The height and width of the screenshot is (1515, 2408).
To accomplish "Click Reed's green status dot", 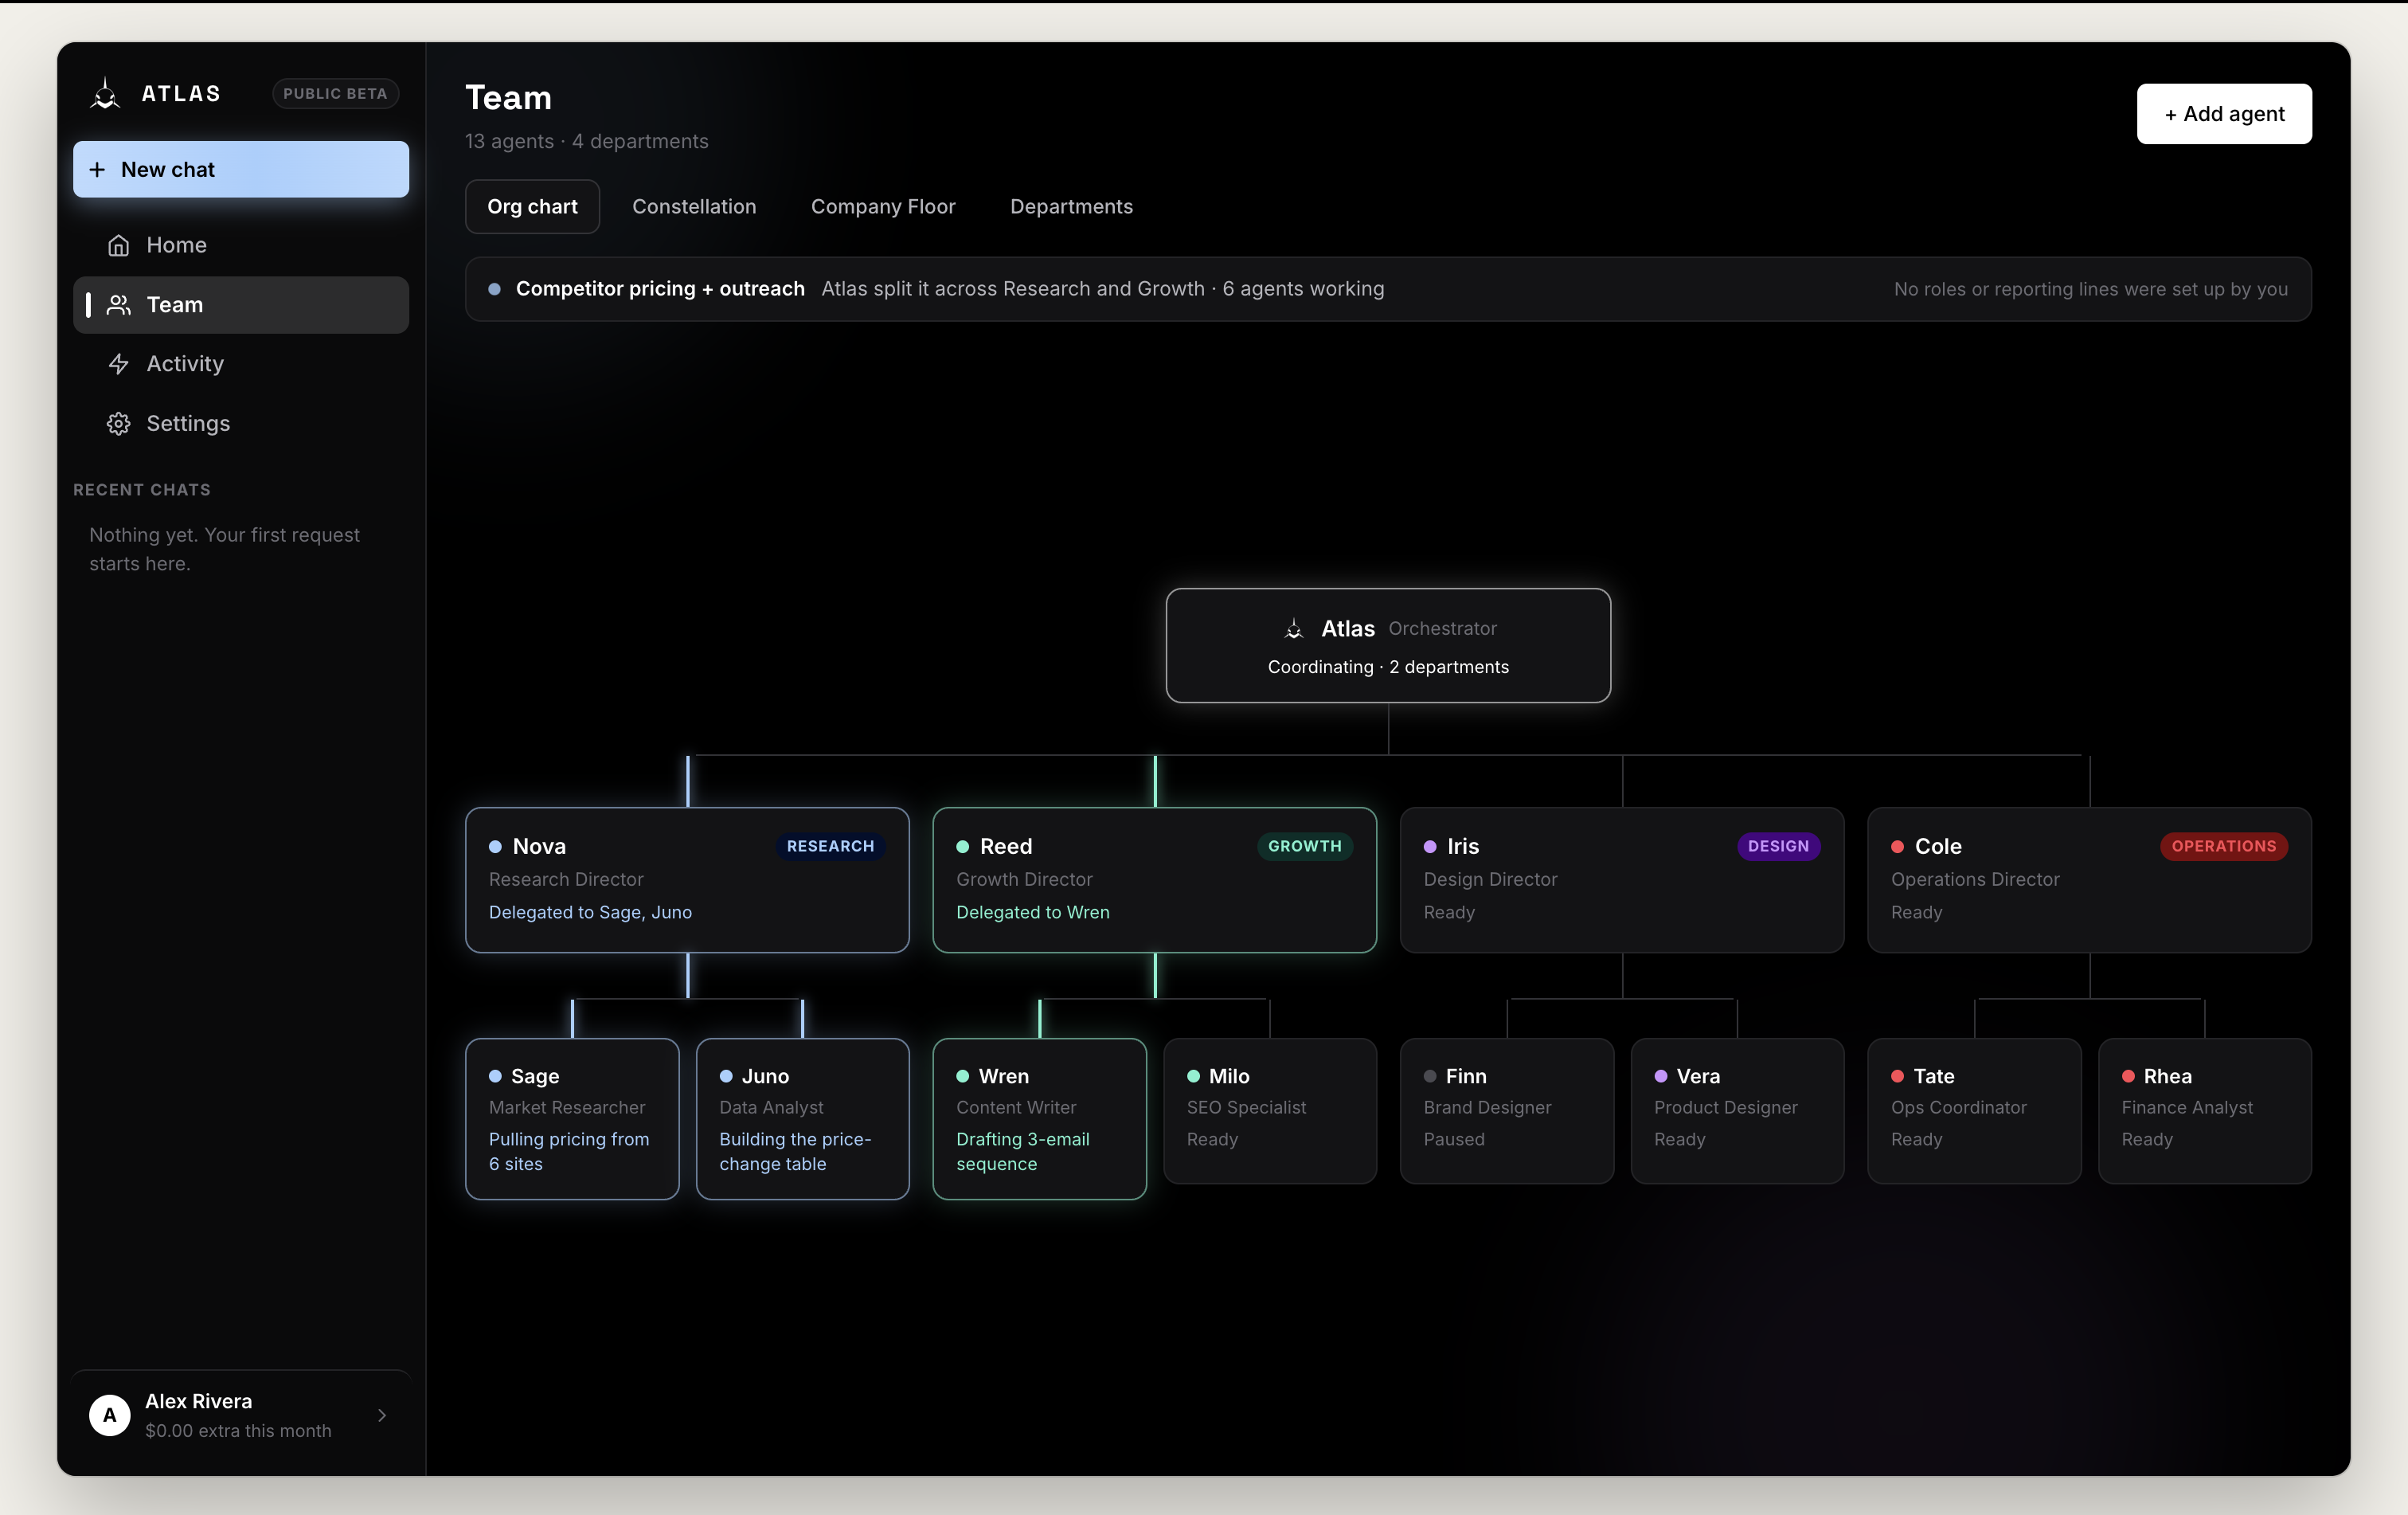I will [962, 847].
